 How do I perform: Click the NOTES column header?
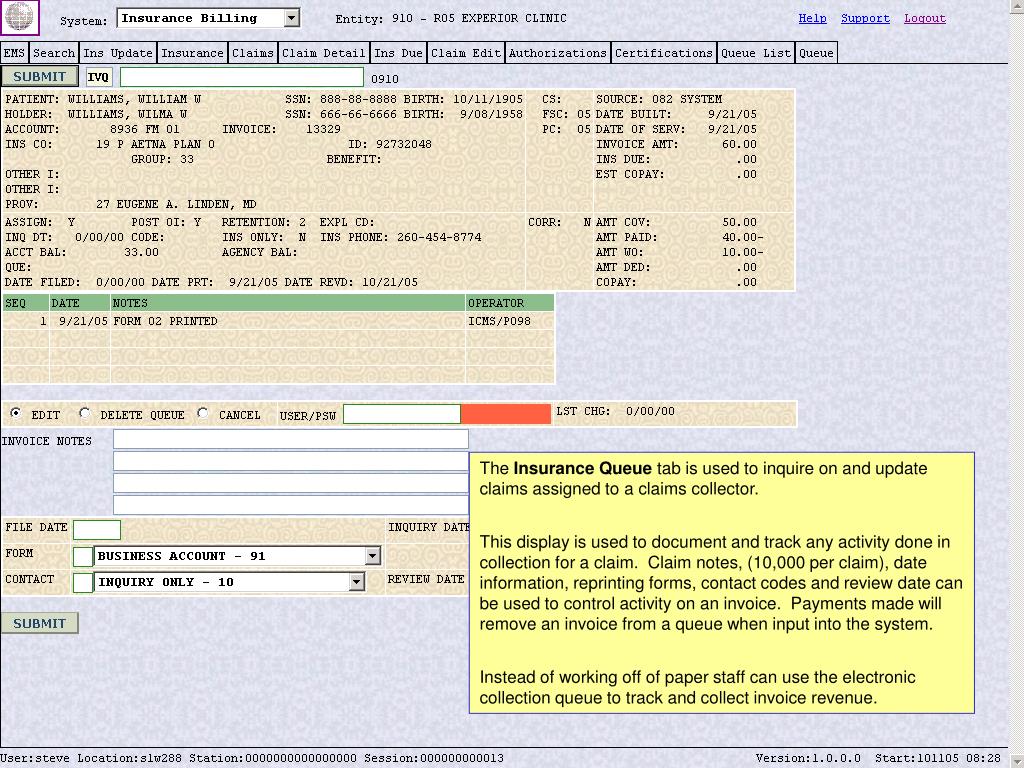(x=288, y=303)
